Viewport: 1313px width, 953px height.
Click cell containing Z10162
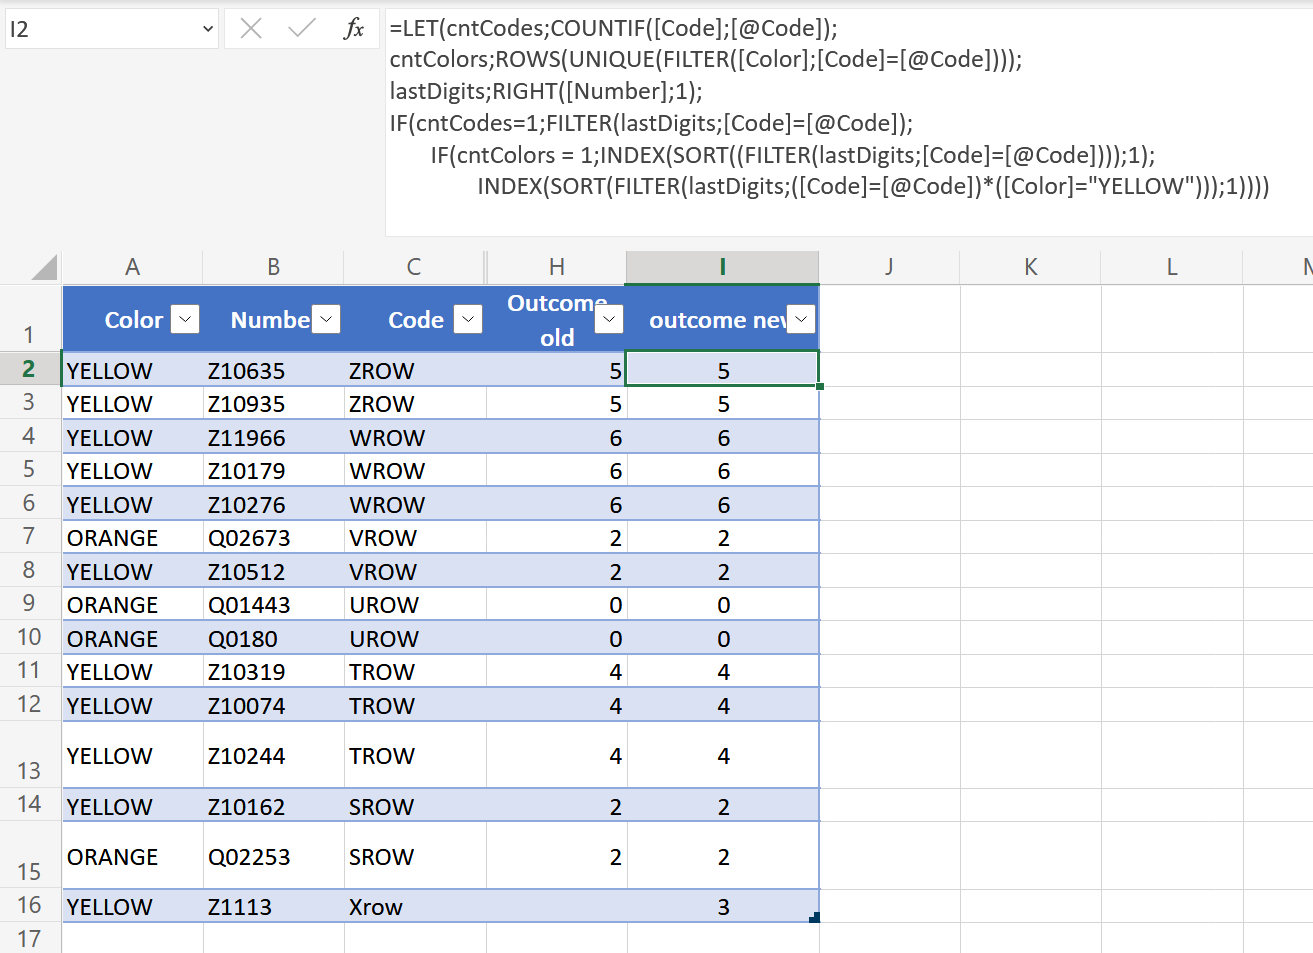[273, 806]
